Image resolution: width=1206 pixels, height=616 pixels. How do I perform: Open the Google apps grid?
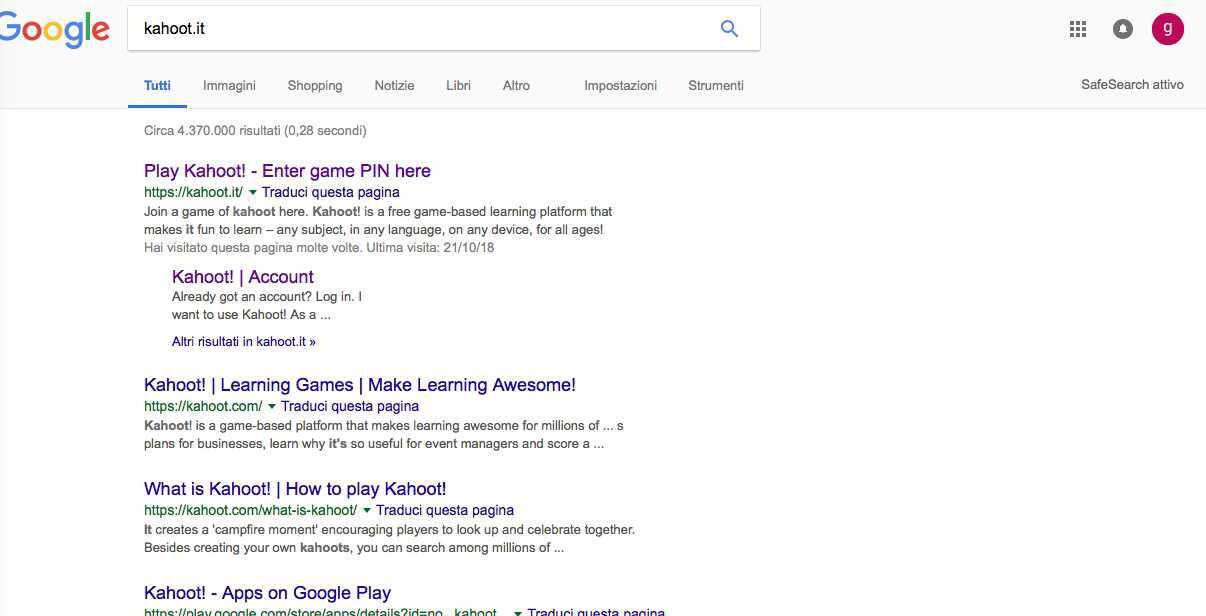pyautogui.click(x=1078, y=29)
